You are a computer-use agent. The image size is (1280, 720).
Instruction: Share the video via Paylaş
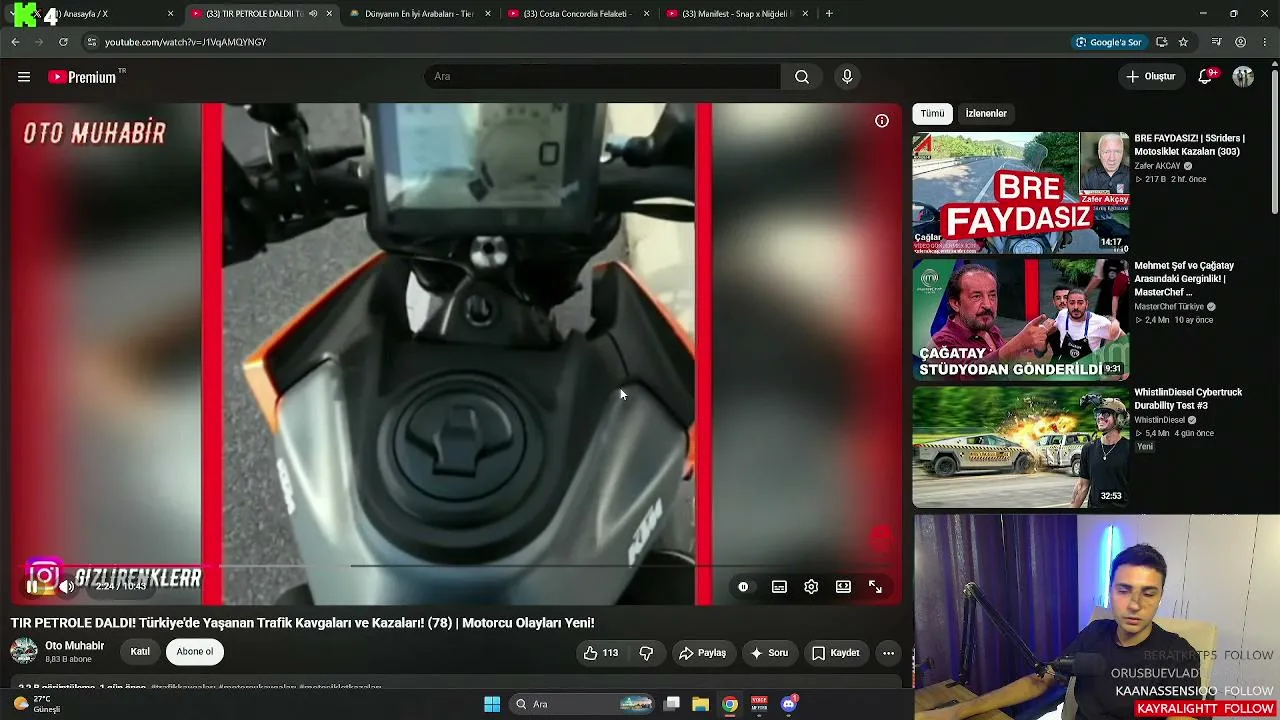click(x=703, y=653)
